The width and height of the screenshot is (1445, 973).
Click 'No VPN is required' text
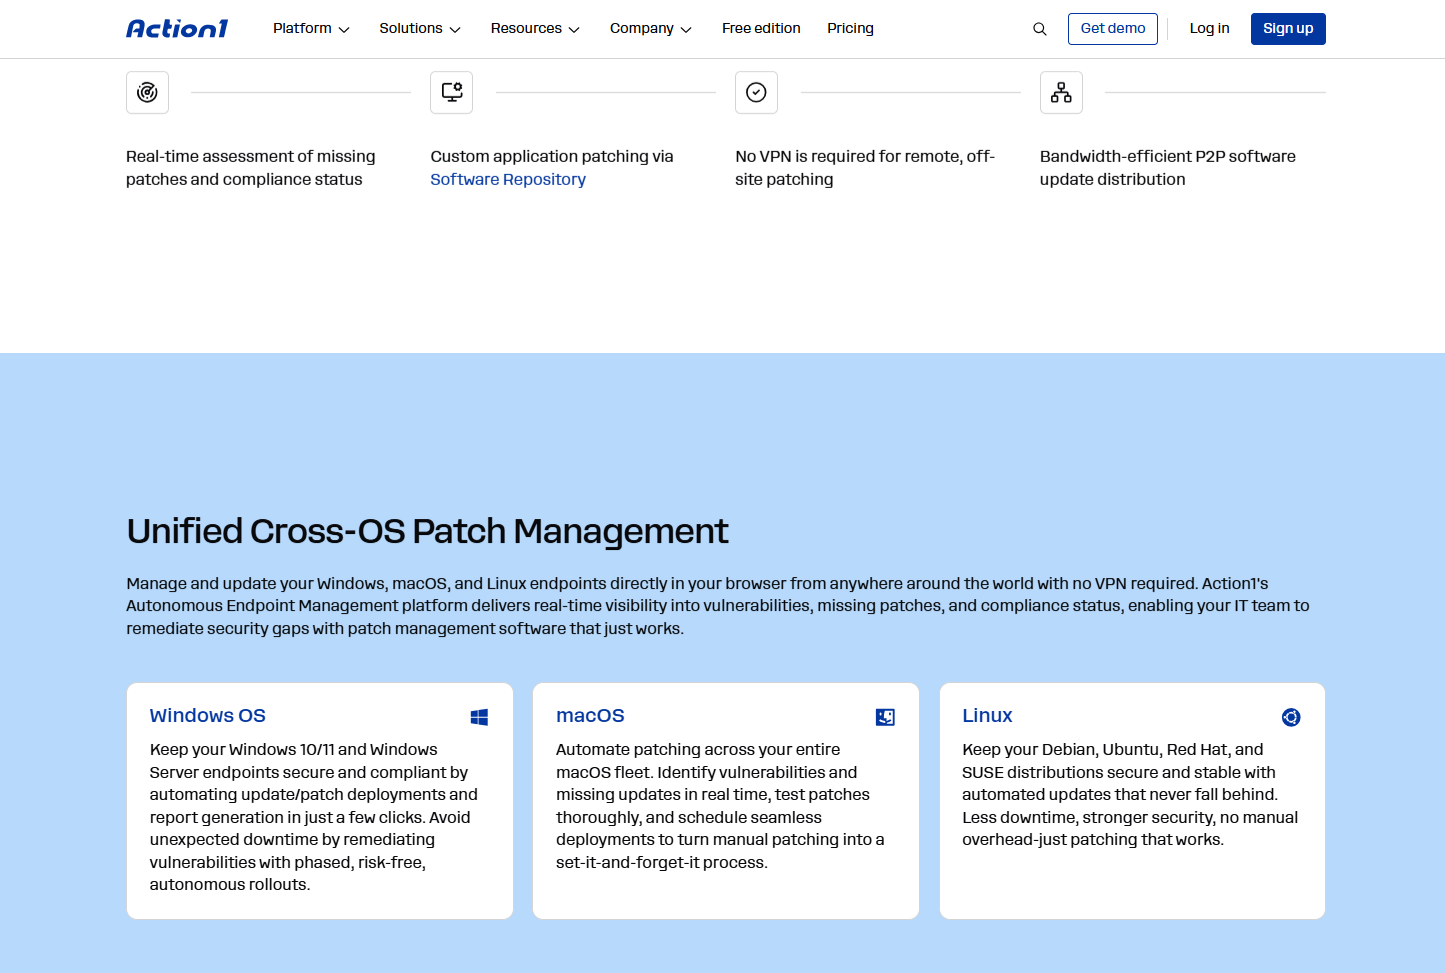(865, 168)
